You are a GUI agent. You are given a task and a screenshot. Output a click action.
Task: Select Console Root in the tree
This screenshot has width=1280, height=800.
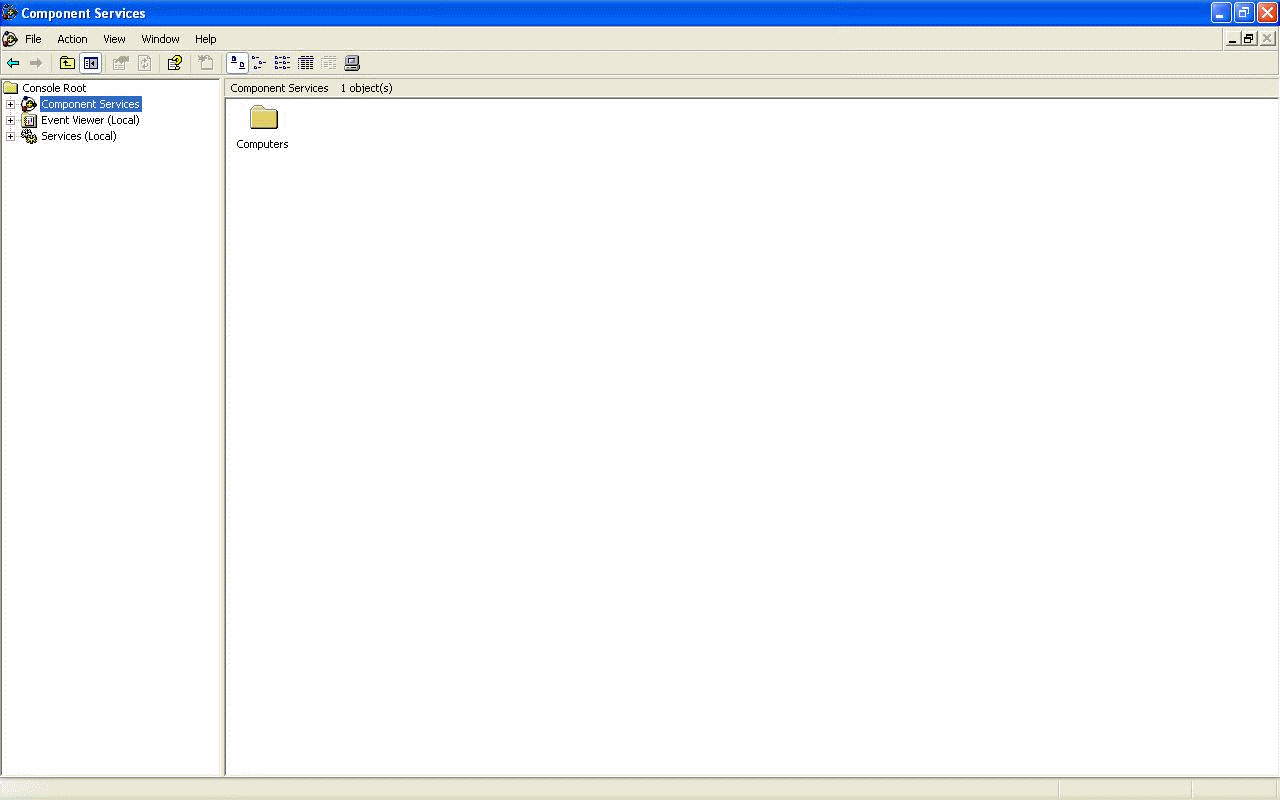[54, 88]
